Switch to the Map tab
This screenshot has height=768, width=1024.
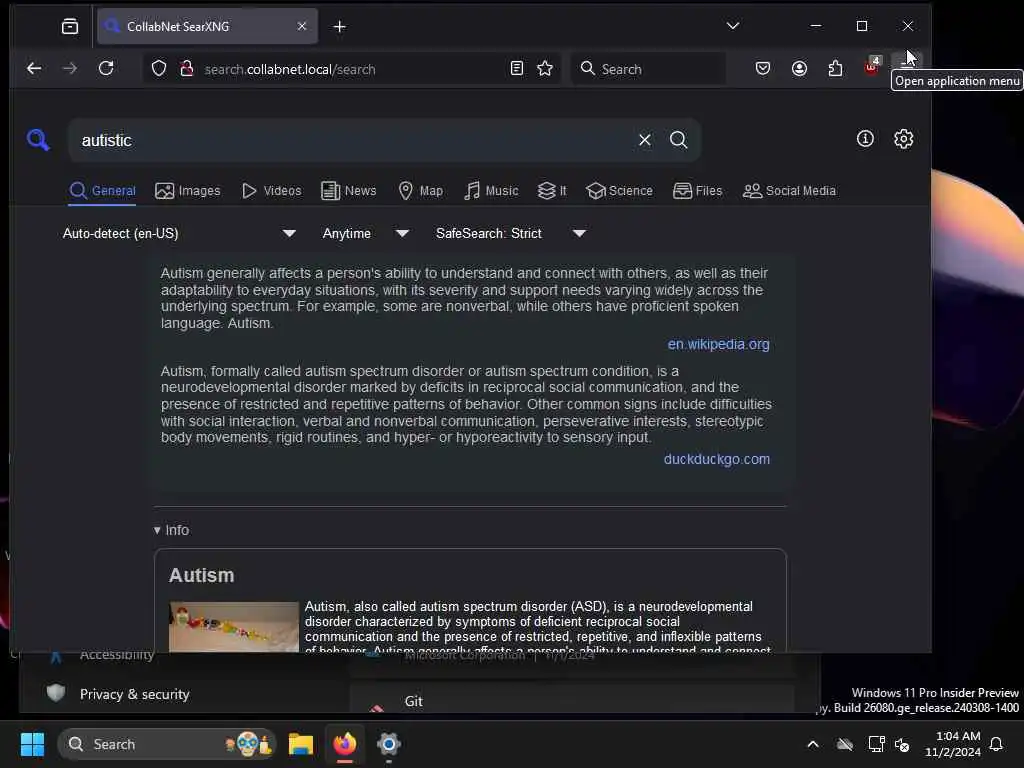click(x=420, y=191)
